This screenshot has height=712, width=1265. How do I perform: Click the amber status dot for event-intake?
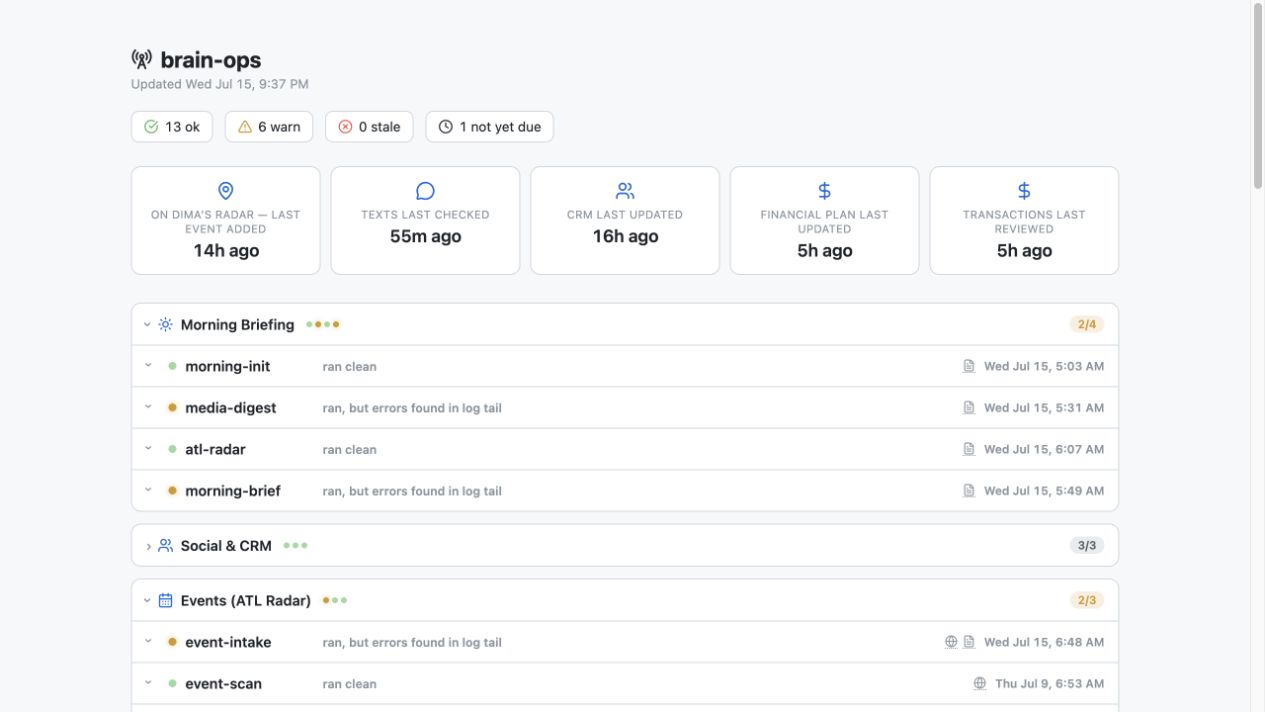pos(172,643)
